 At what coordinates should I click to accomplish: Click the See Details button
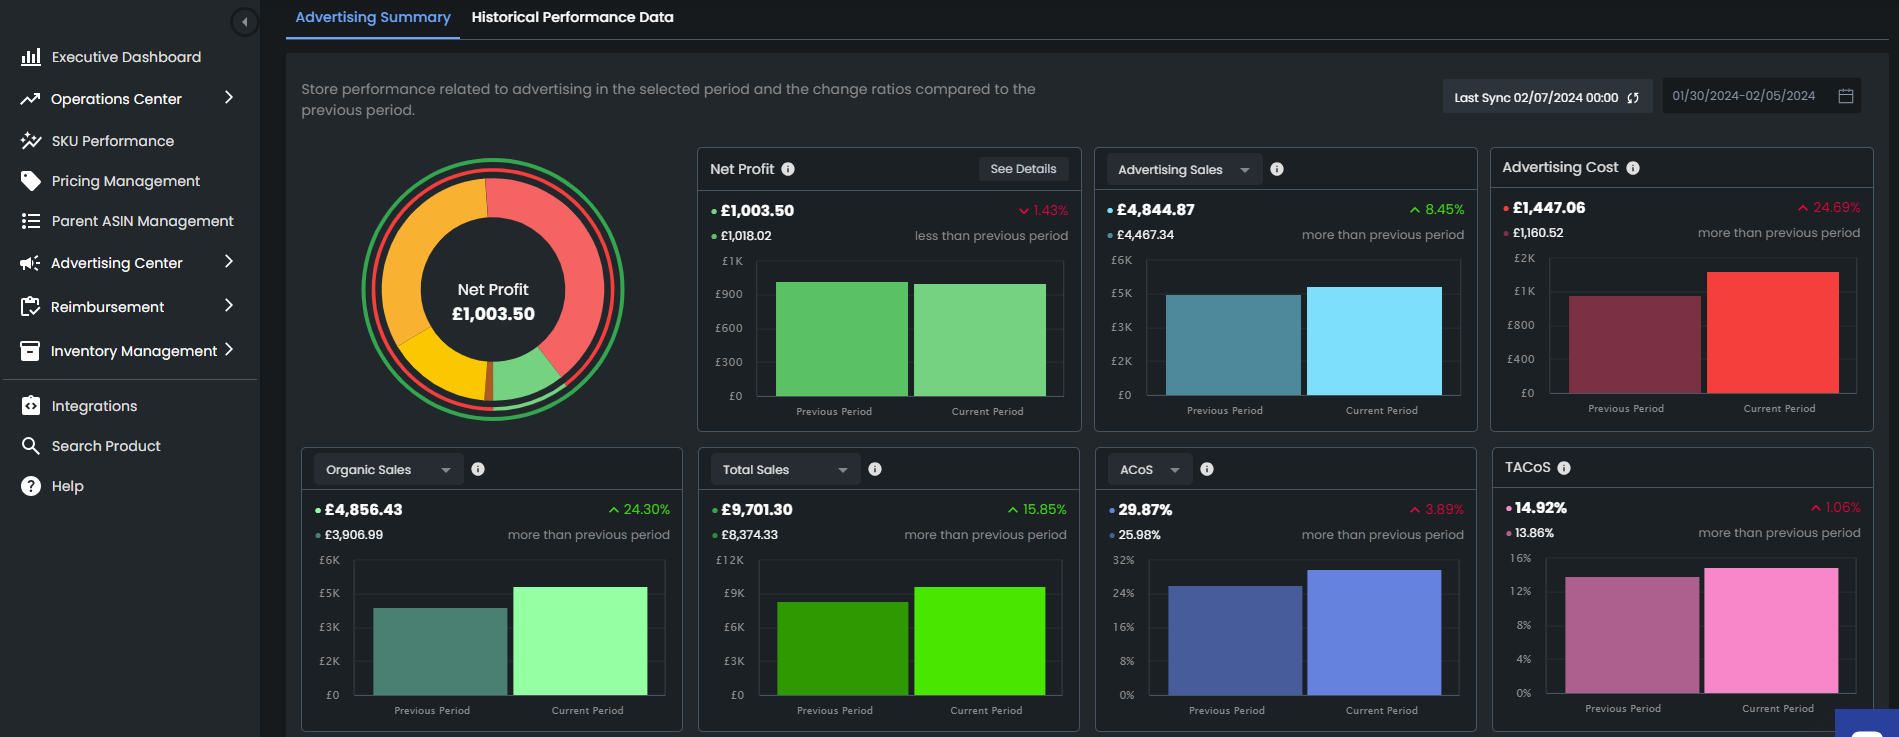point(1022,169)
